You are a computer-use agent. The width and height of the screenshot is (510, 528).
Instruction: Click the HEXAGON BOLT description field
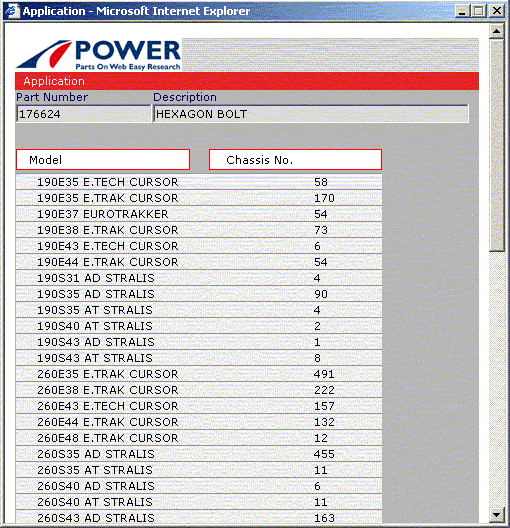click(311, 114)
